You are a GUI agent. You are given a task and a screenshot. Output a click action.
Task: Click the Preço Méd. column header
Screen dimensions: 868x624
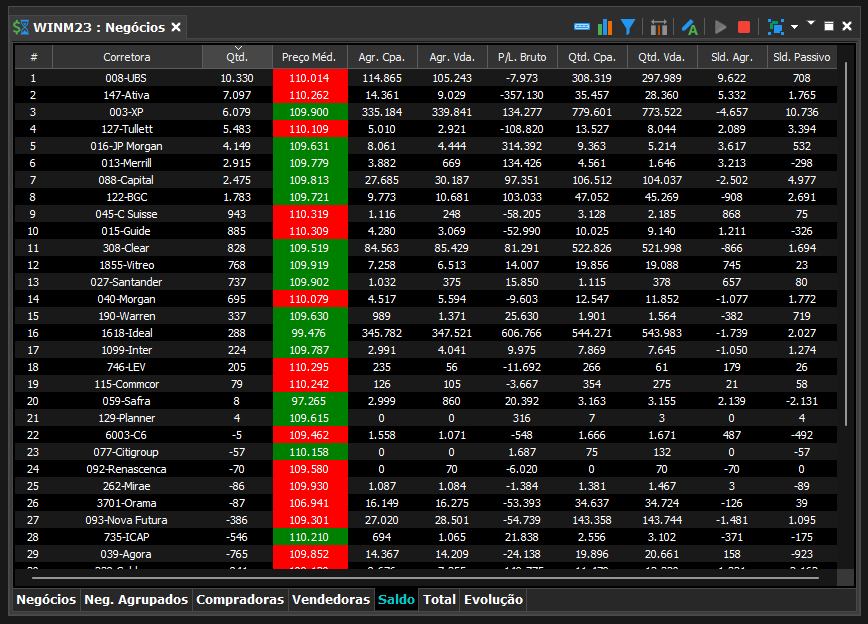click(309, 57)
